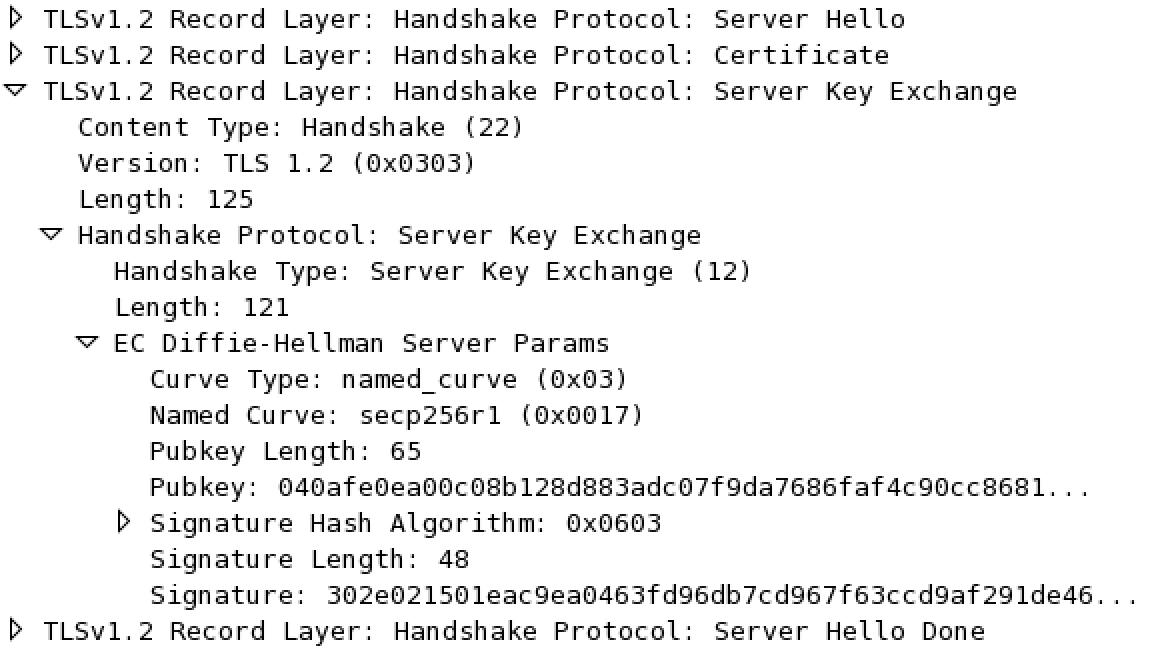Collapse the EC Diffie-Hellman Server Params tree

pyautogui.click(x=86, y=343)
